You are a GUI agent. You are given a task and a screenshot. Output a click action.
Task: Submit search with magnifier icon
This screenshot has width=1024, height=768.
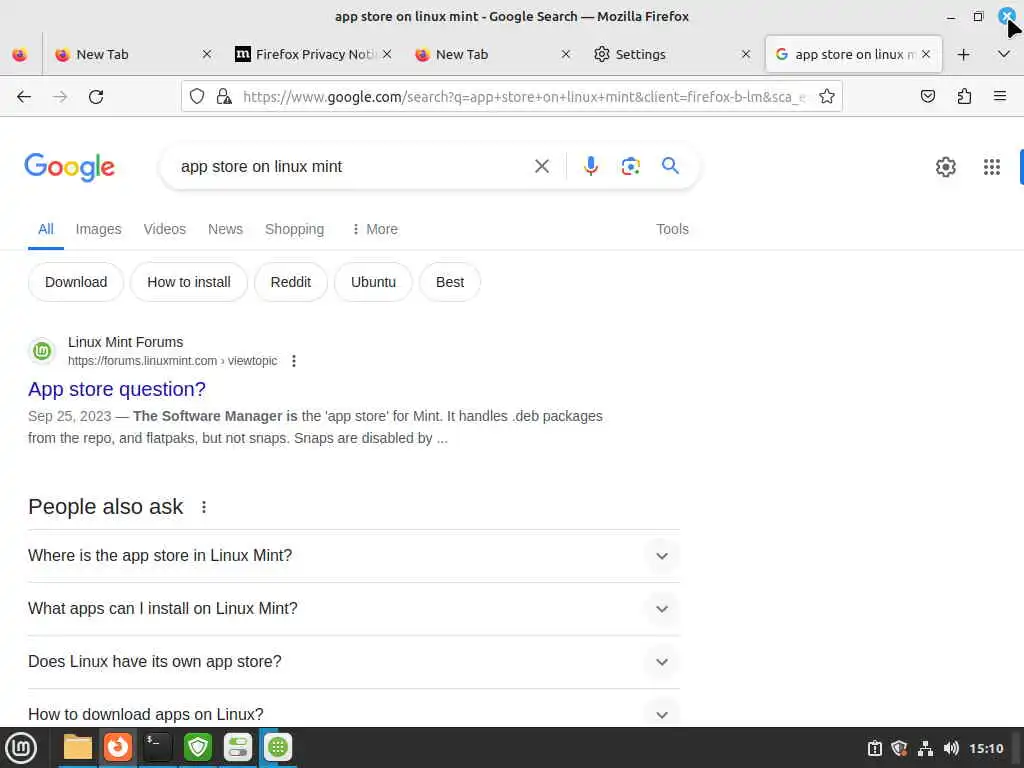670,166
